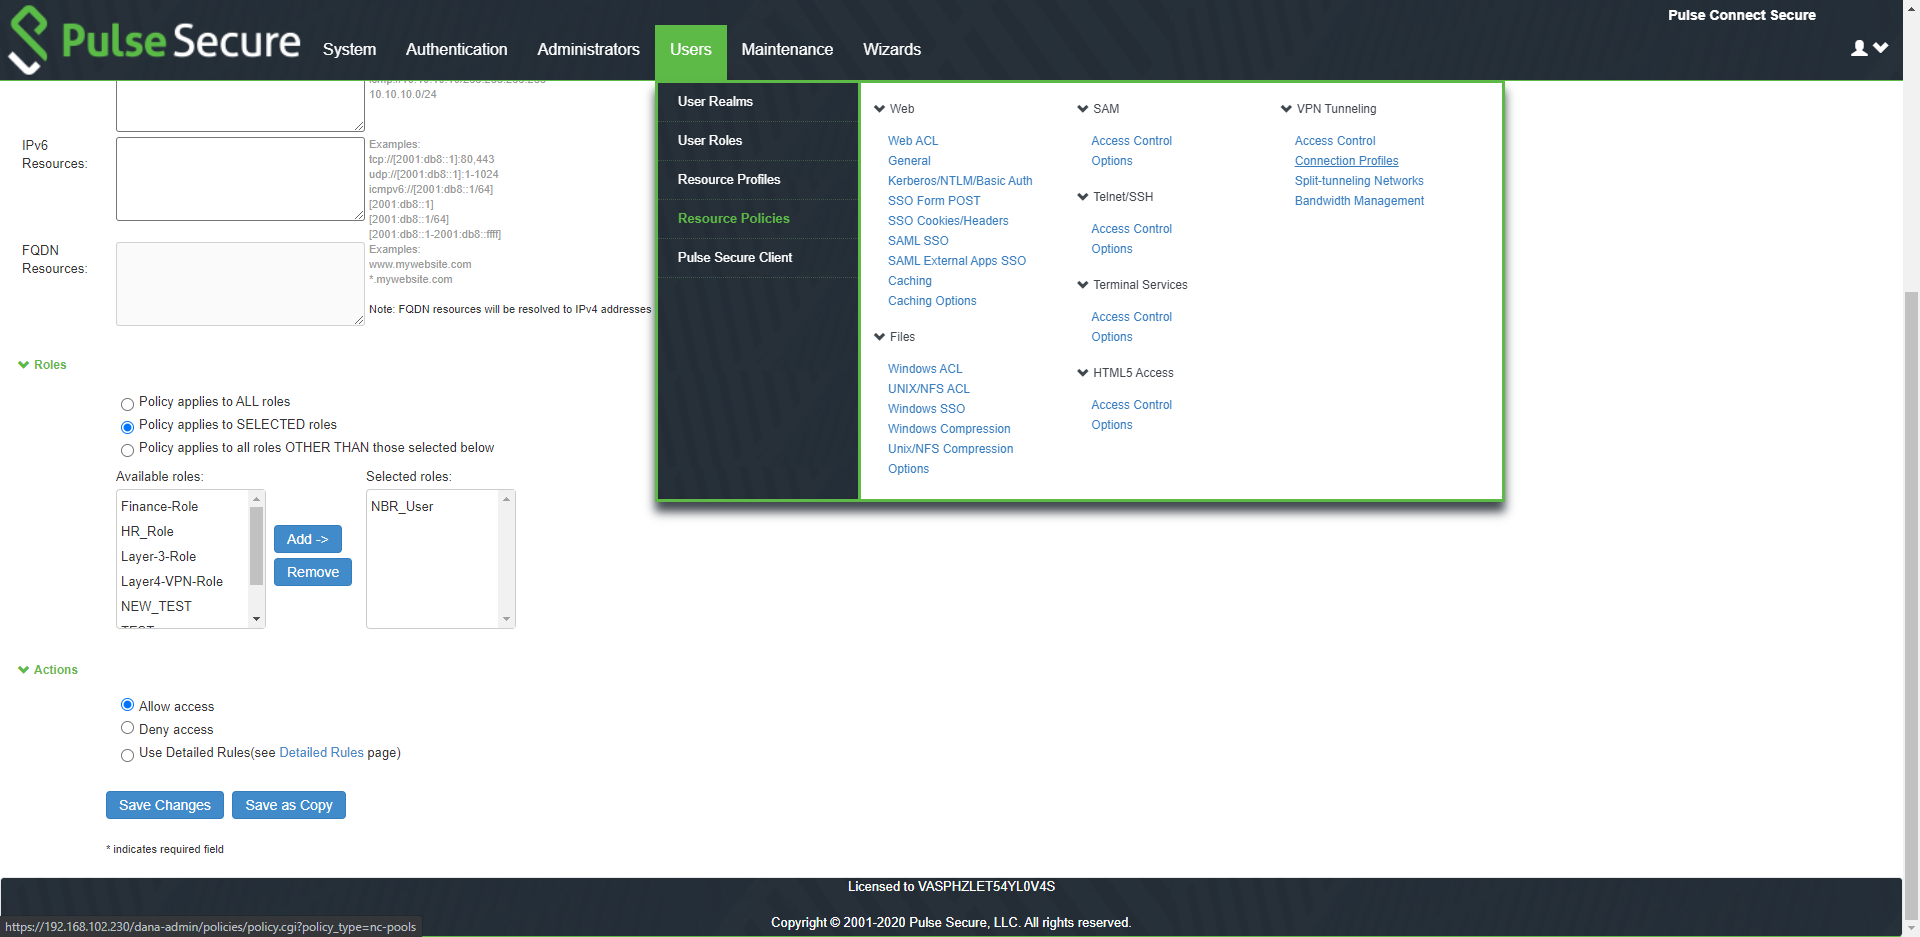Collapse the Files section chevron
The width and height of the screenshot is (1920, 937).
[880, 337]
